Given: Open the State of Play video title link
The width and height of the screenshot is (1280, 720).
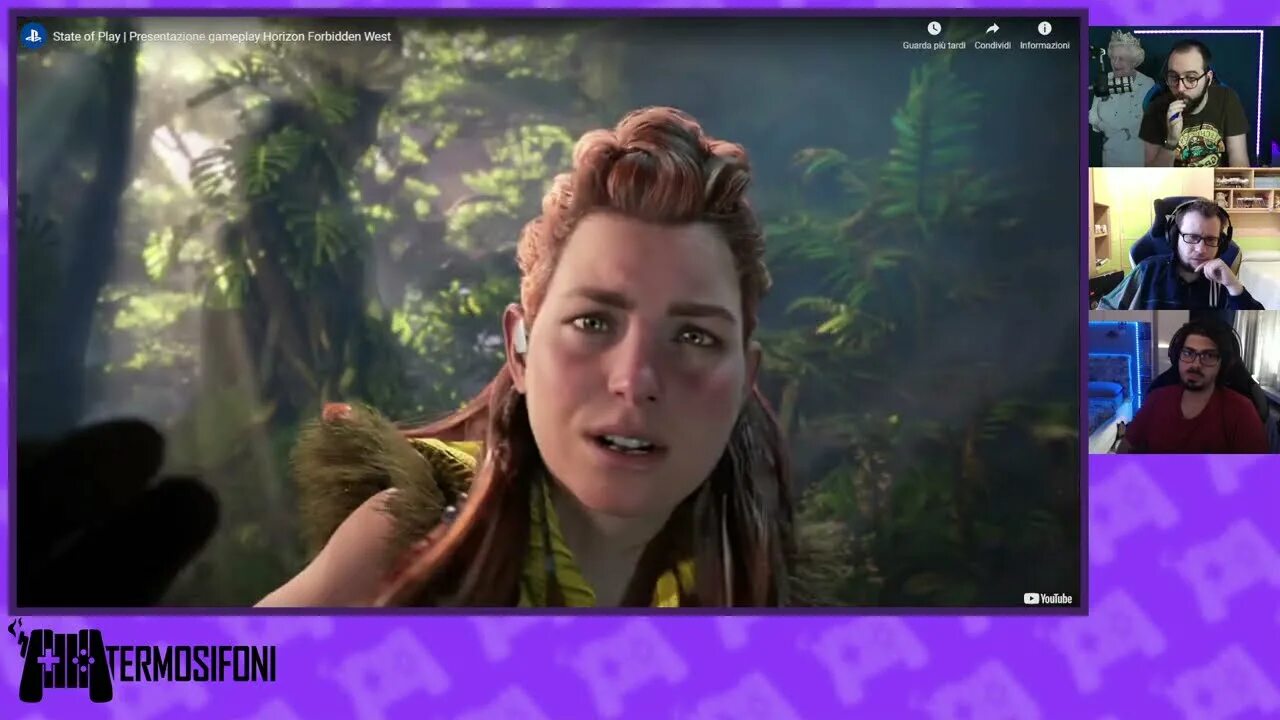Looking at the screenshot, I should [x=222, y=37].
